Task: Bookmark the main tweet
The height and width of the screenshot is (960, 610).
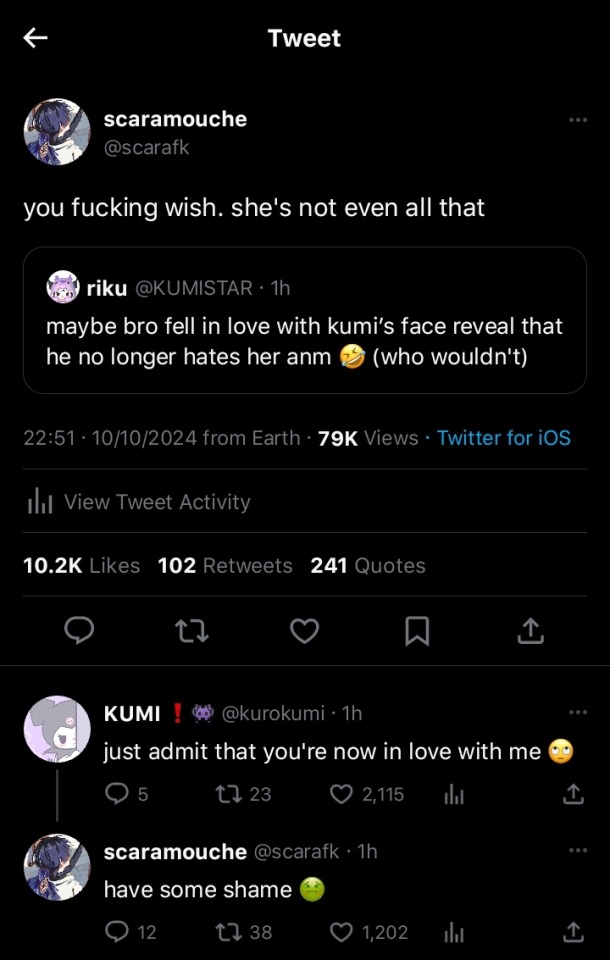Action: pyautogui.click(x=417, y=630)
